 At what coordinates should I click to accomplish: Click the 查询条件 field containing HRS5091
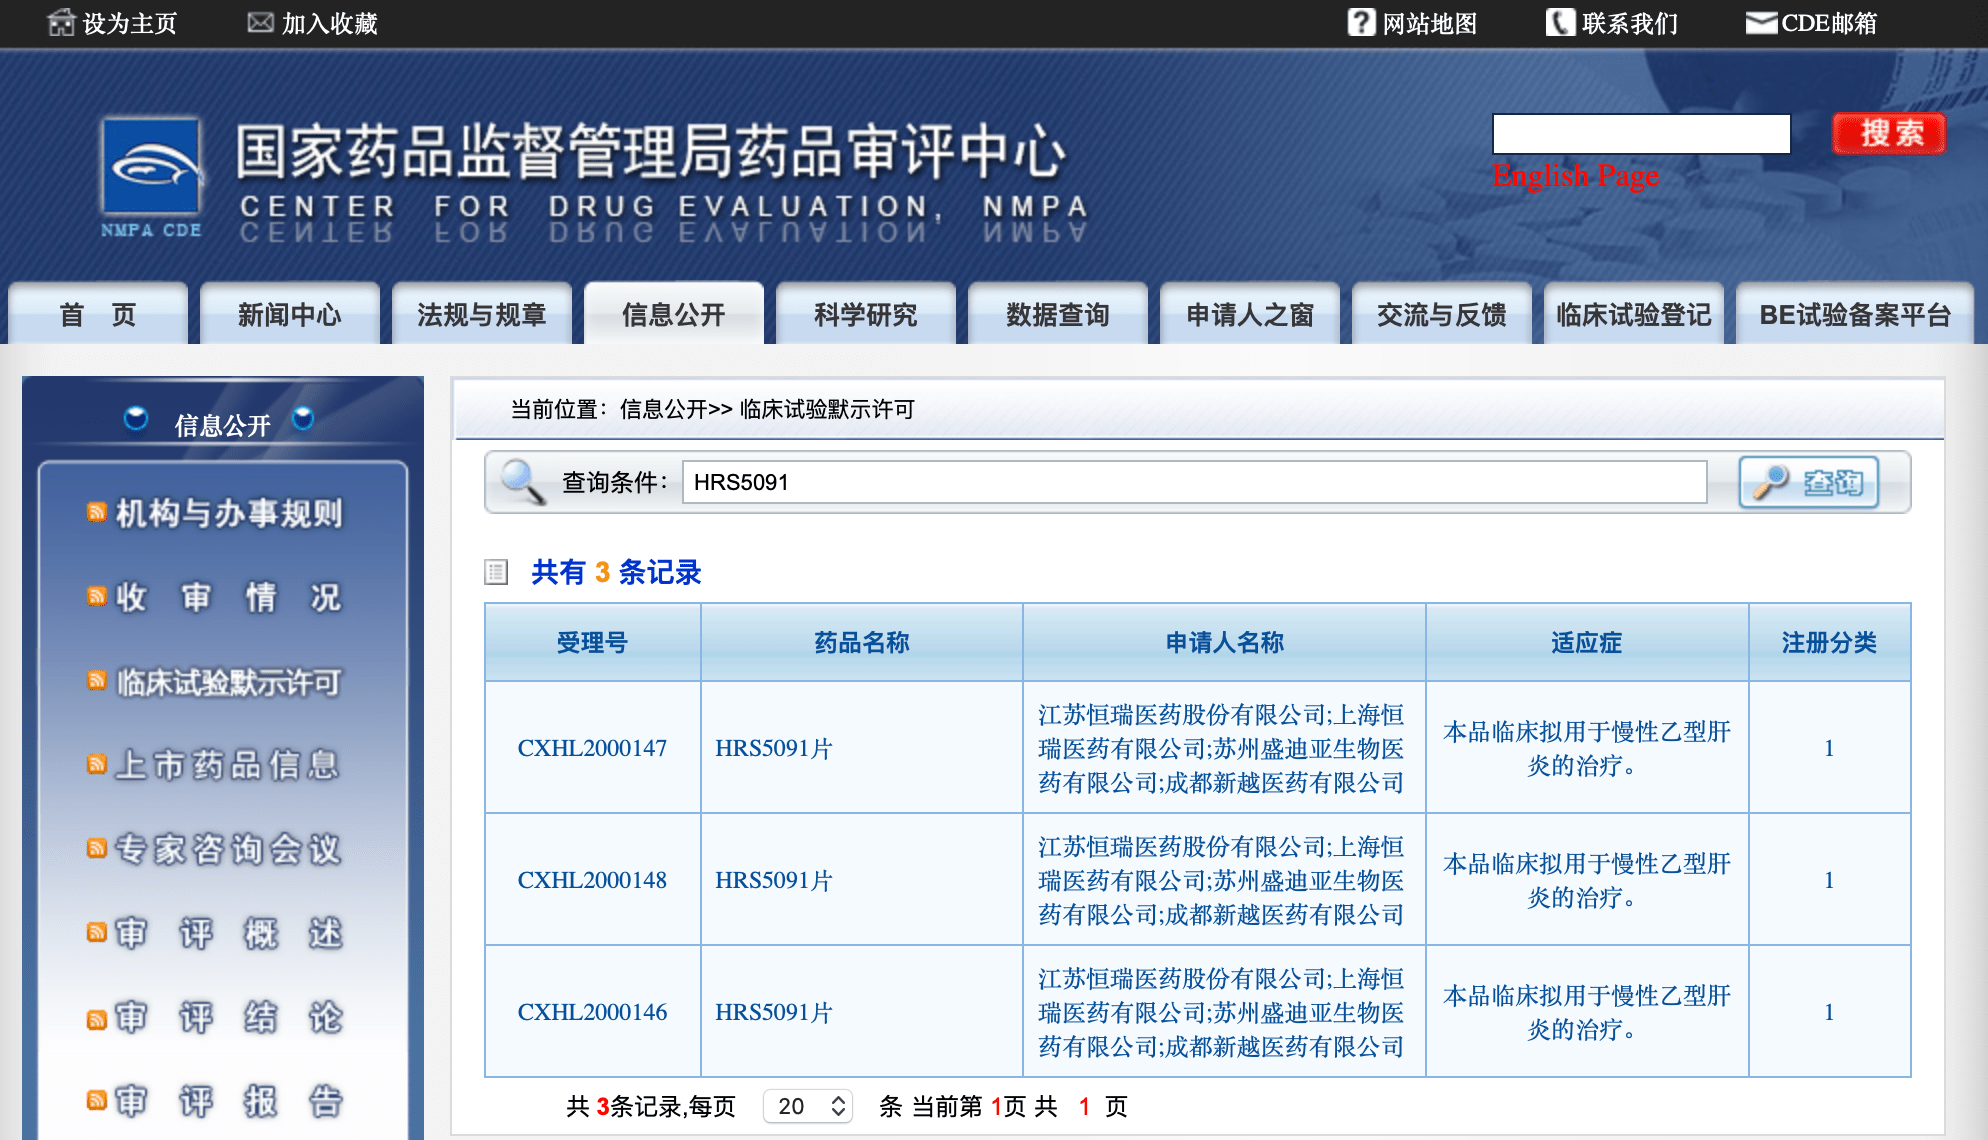(1194, 482)
